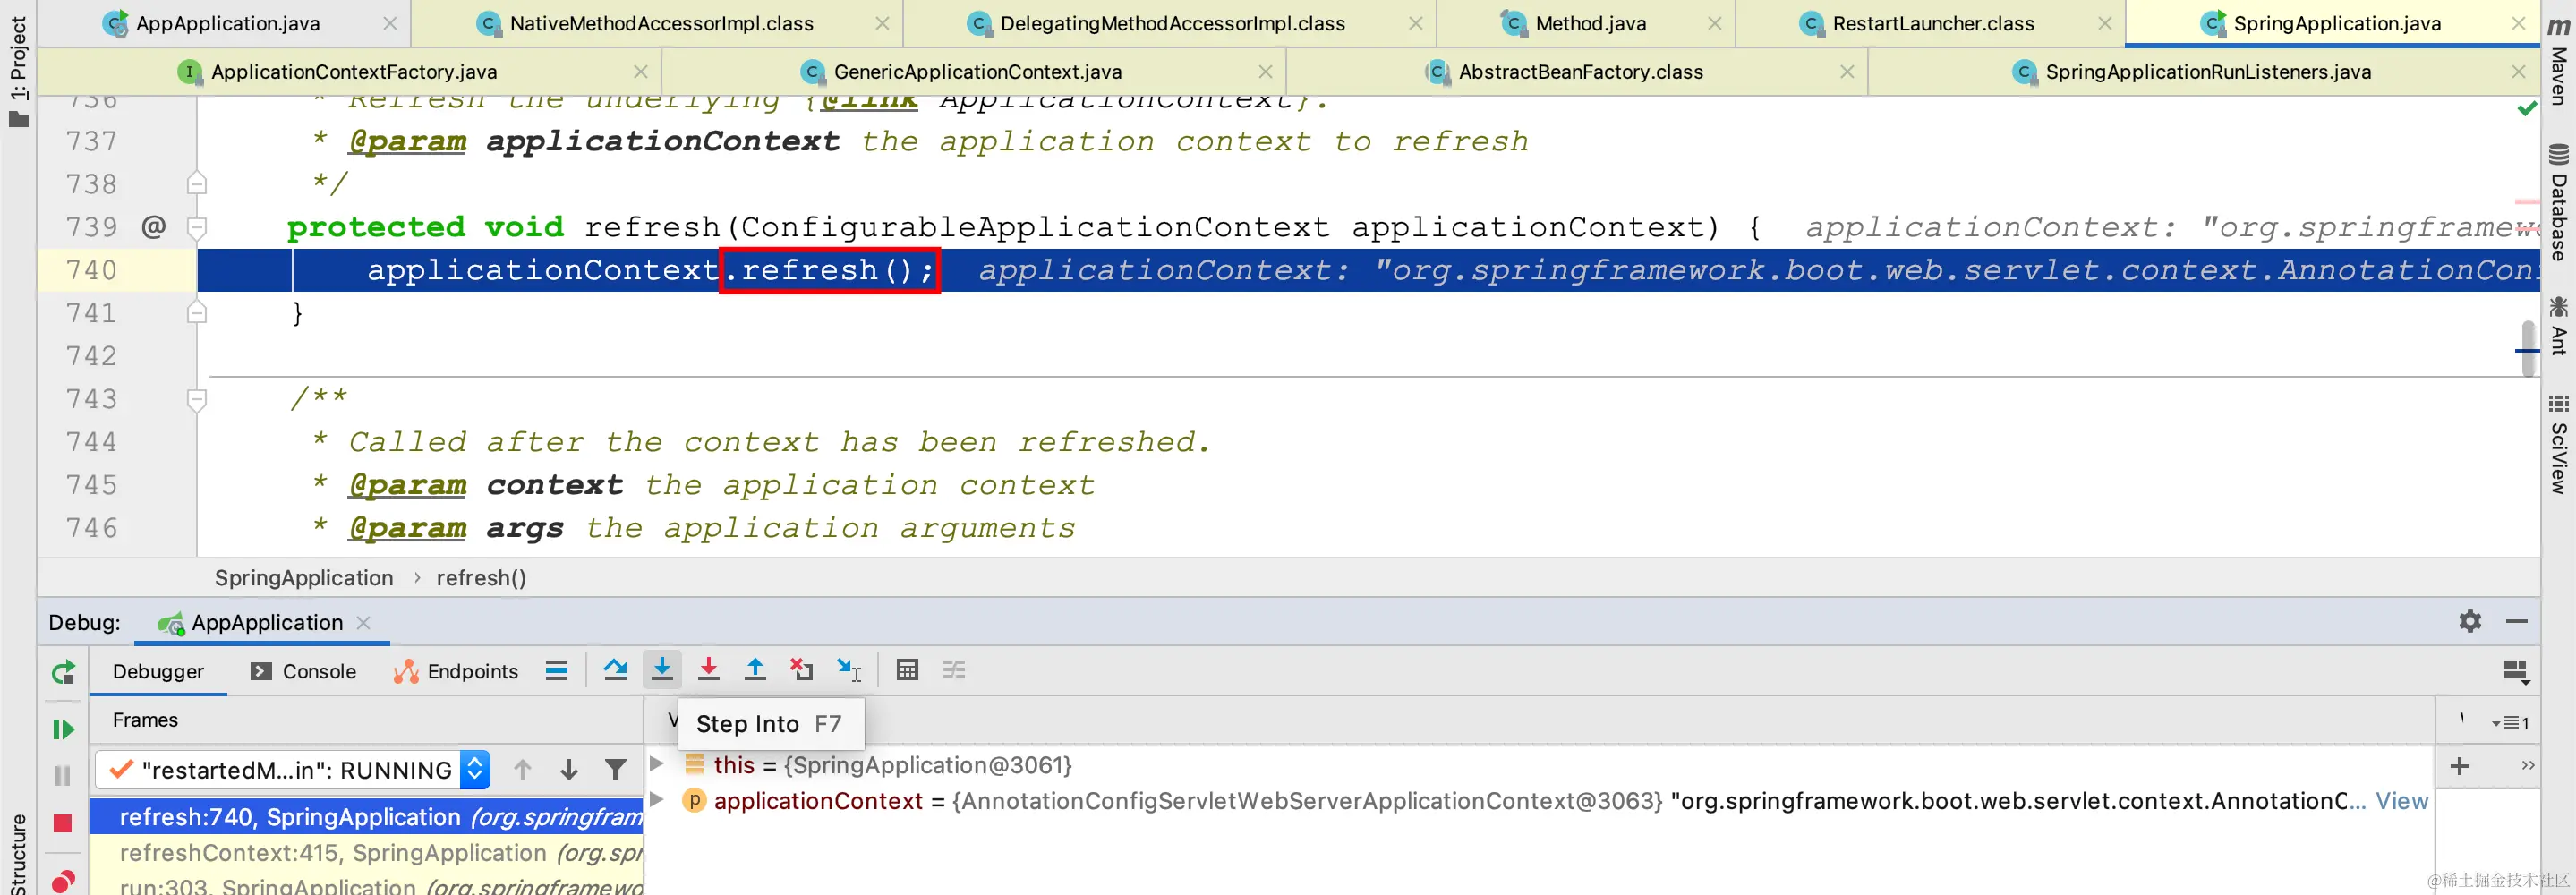Open the watches list options dropdown
2576x895 pixels.
click(2510, 722)
